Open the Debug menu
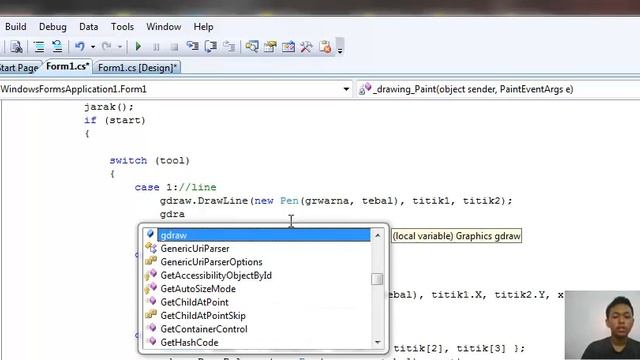This screenshot has height=360, width=640. (53, 27)
